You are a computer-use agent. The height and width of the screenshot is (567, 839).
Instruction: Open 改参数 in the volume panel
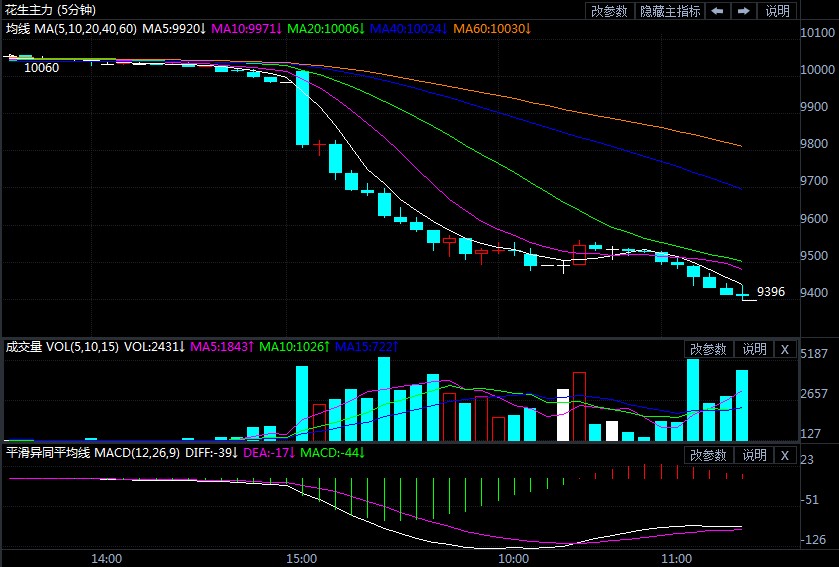708,350
